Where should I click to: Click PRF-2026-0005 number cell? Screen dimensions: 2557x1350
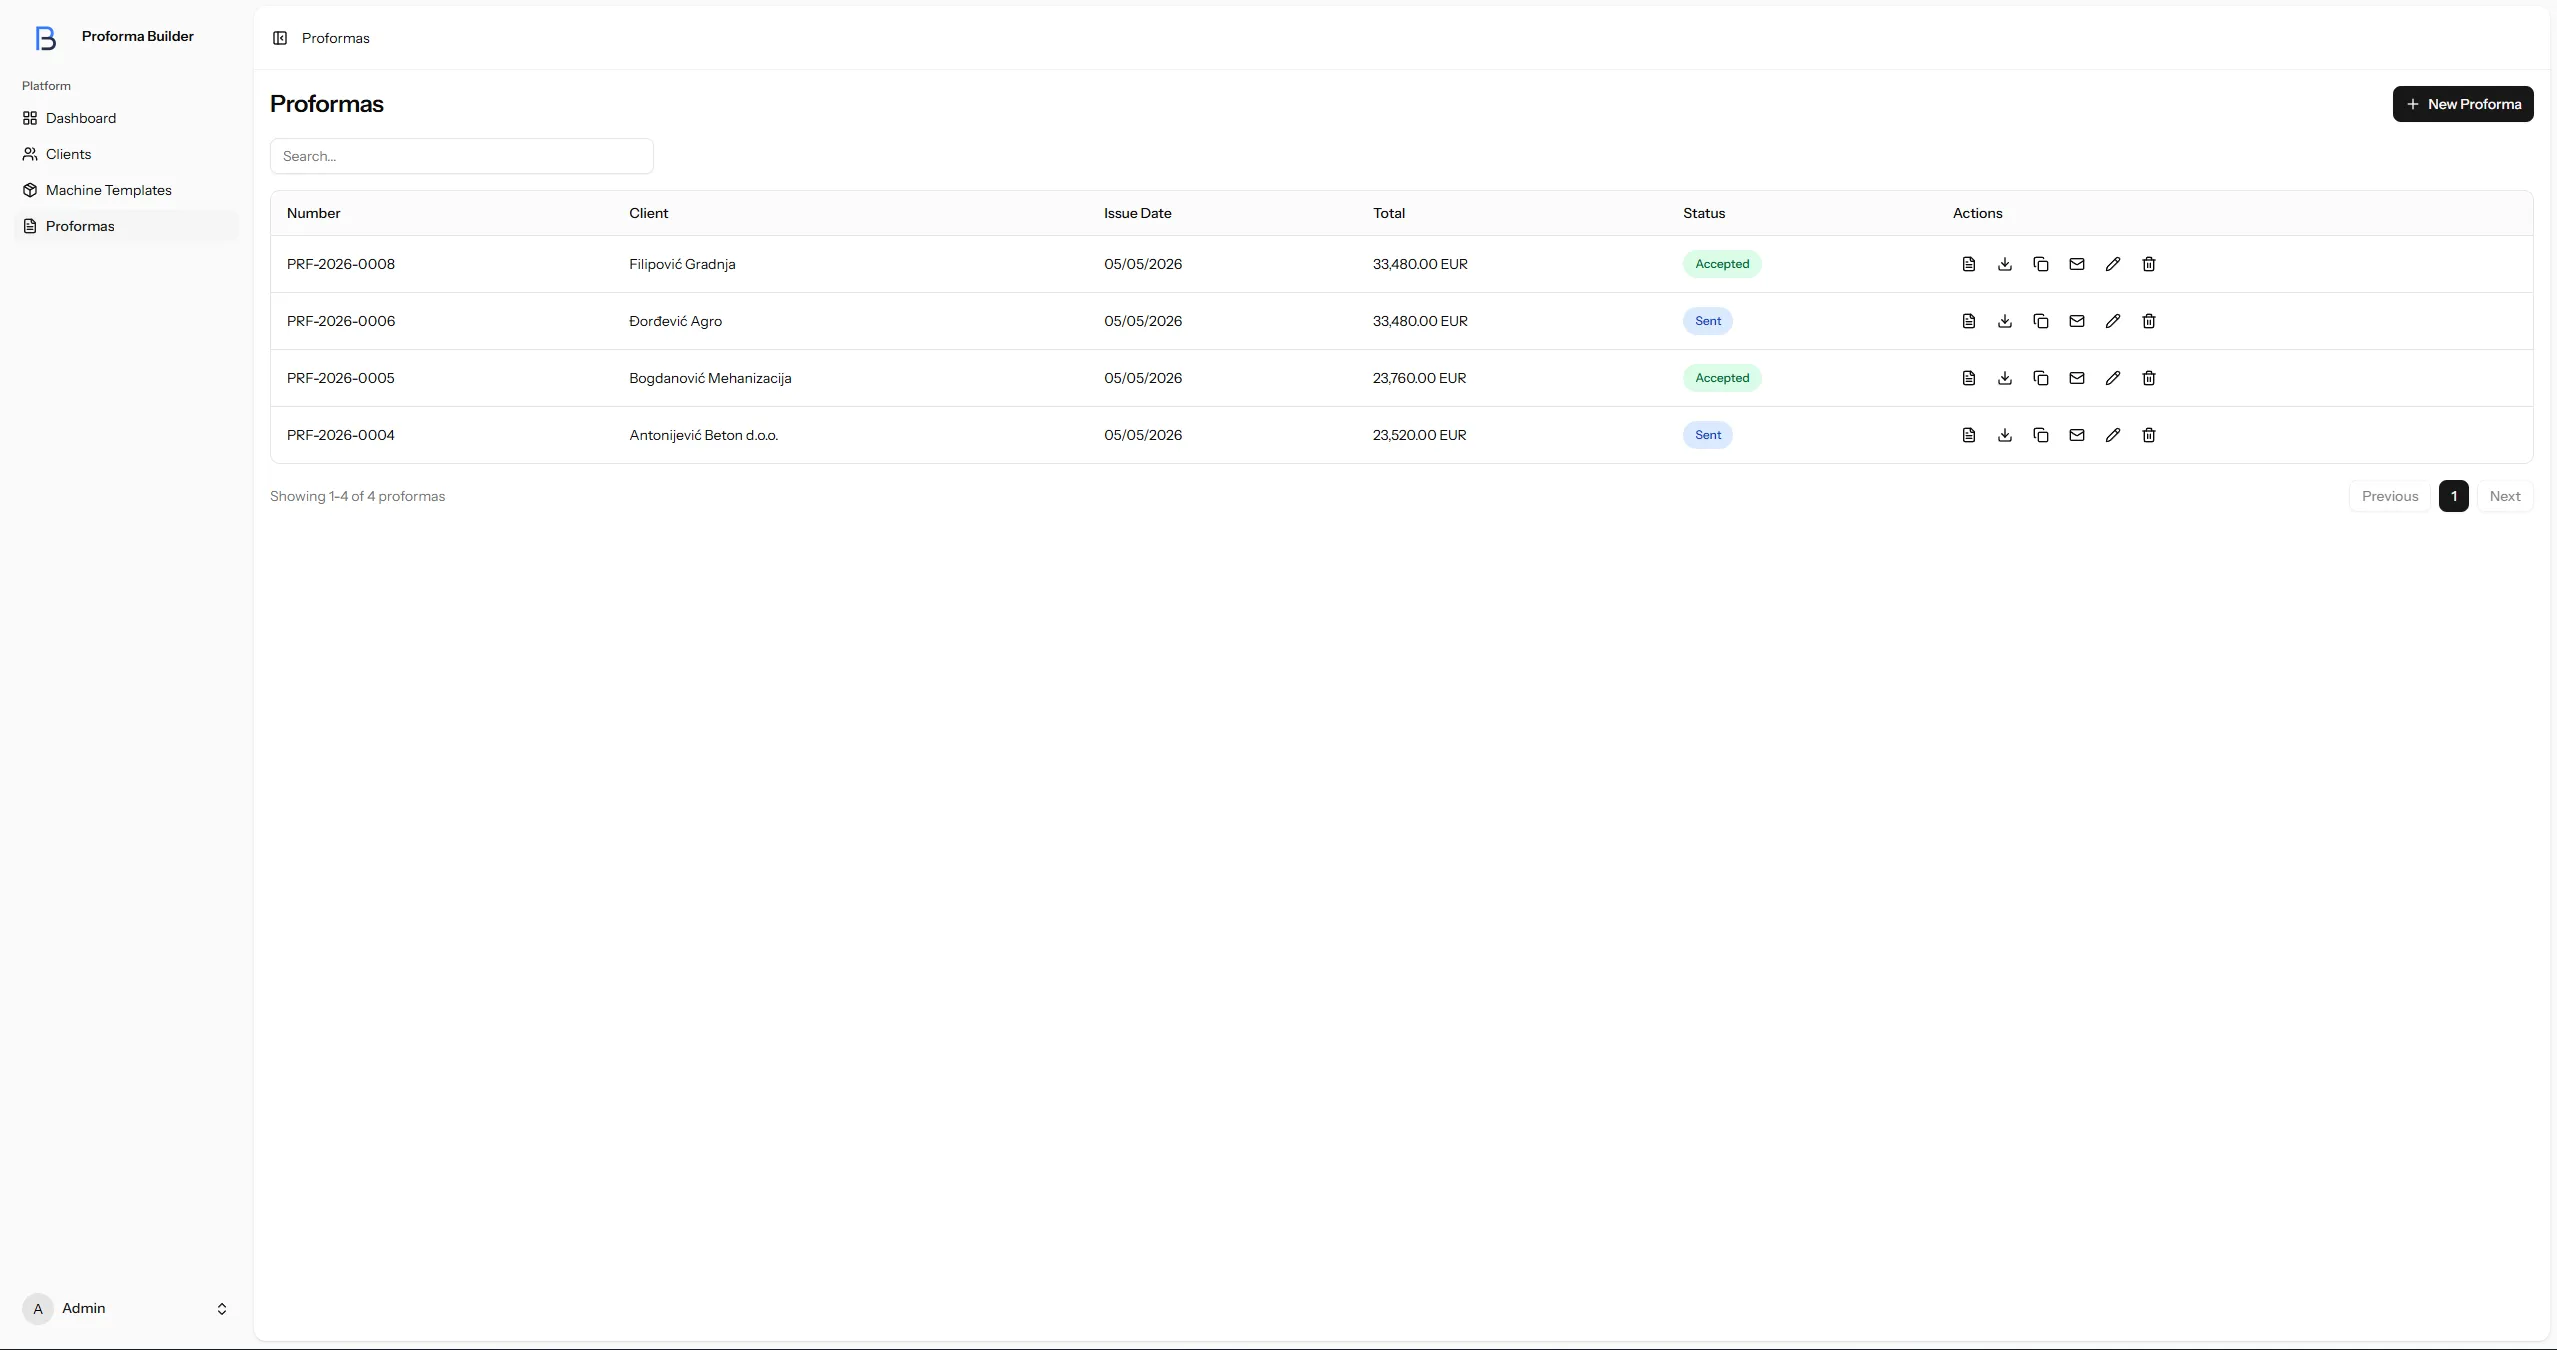[x=340, y=378]
